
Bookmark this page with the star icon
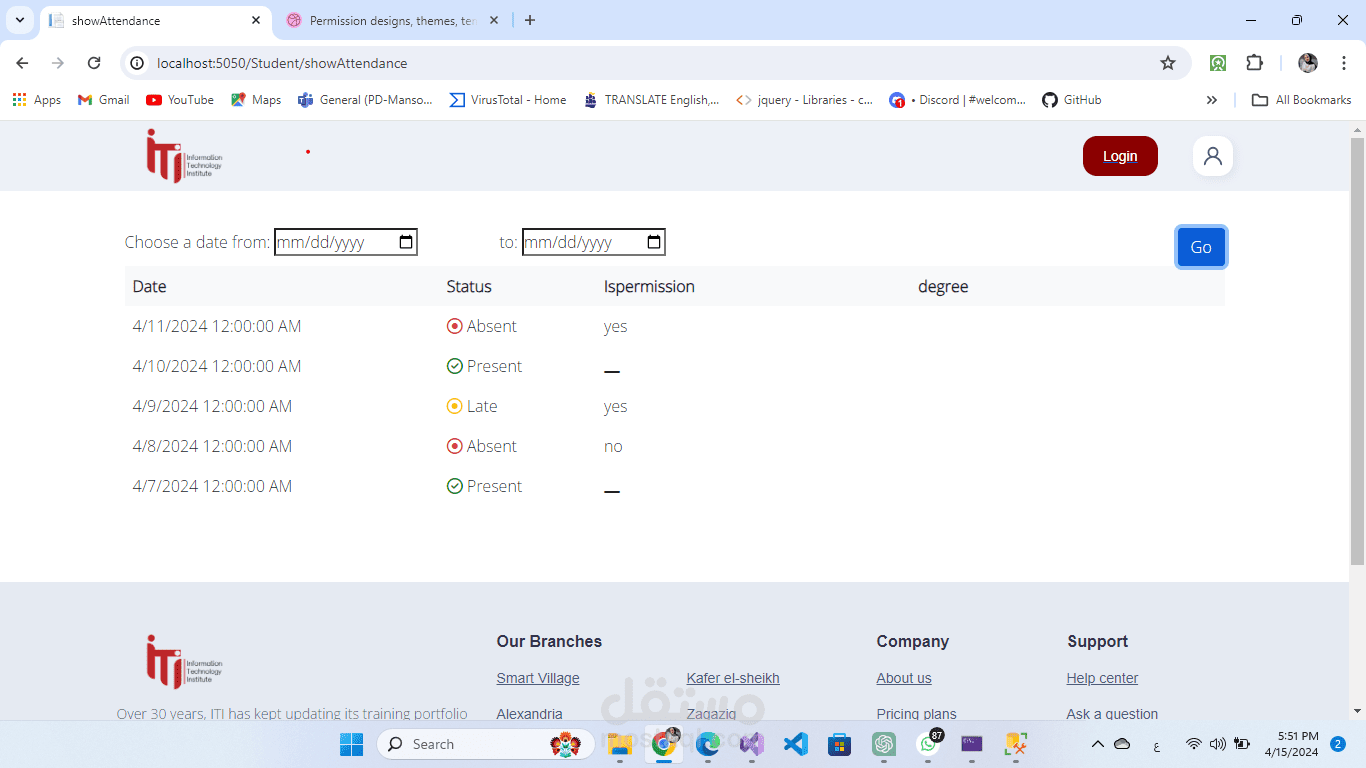[1168, 63]
